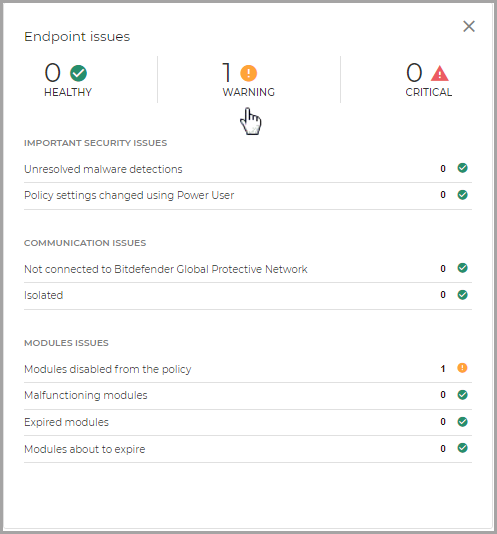This screenshot has height=534, width=497.
Task: Click orange warning icon for Modules disabled row
Action: 462,368
